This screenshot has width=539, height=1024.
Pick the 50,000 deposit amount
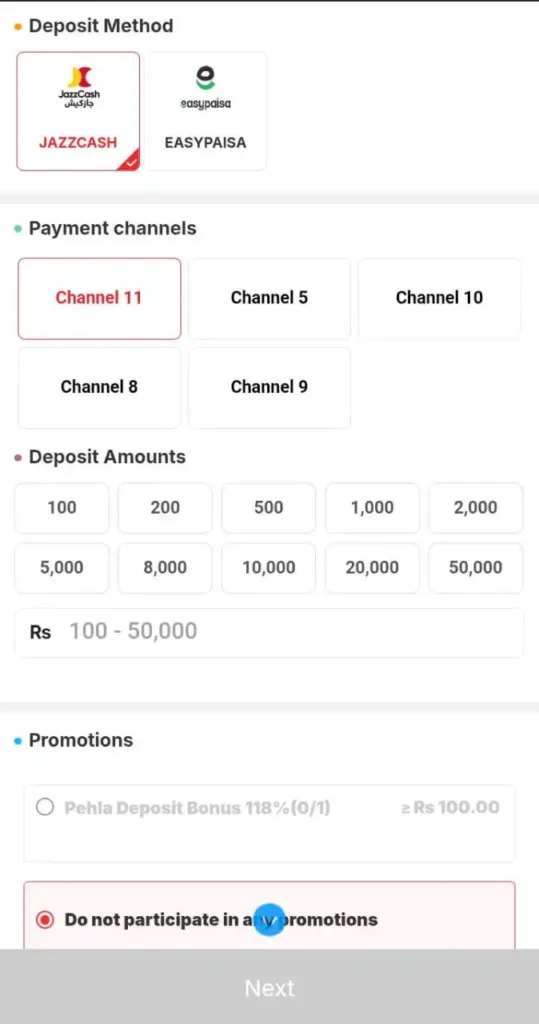476,568
